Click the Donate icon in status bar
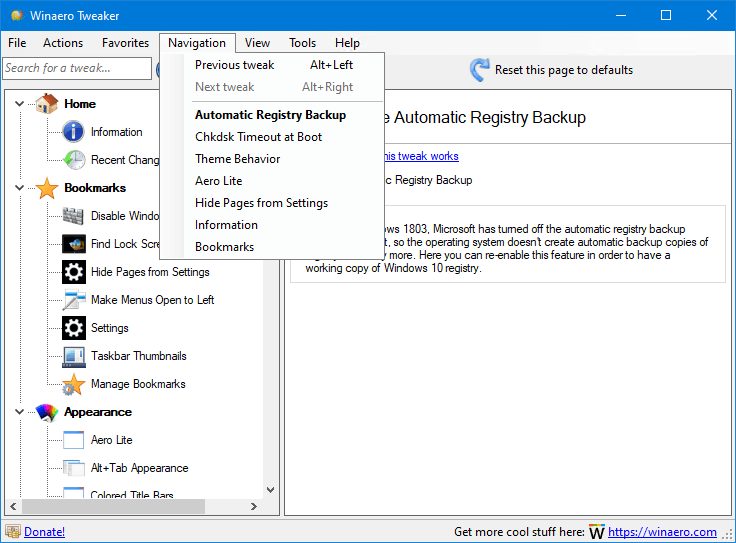 click(x=13, y=532)
